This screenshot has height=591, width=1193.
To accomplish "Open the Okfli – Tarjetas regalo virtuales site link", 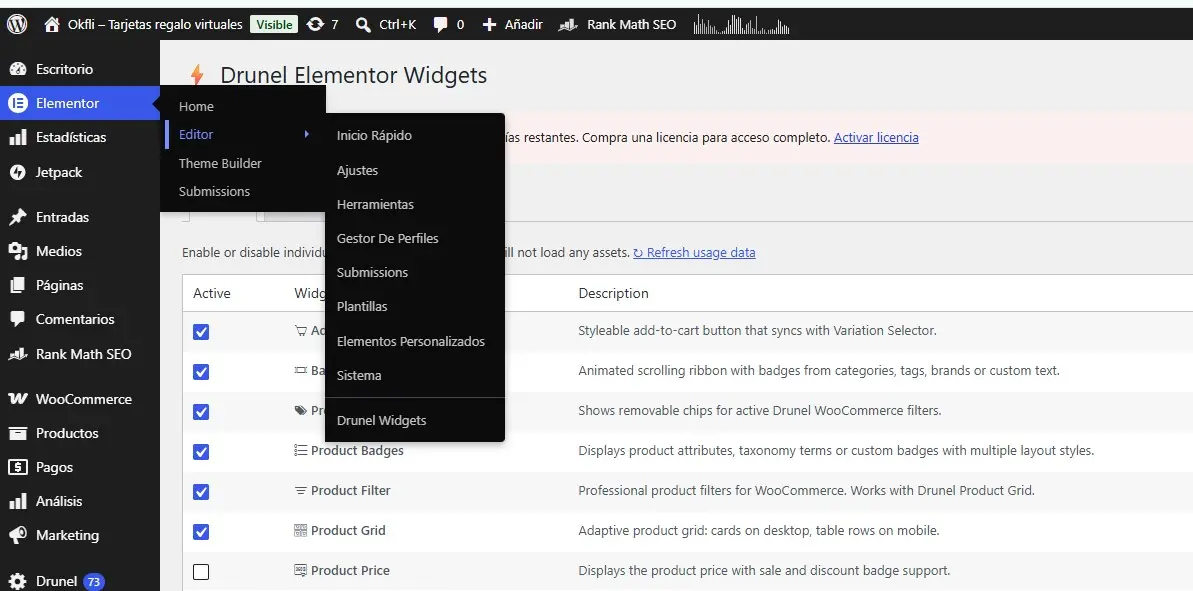I will (155, 24).
